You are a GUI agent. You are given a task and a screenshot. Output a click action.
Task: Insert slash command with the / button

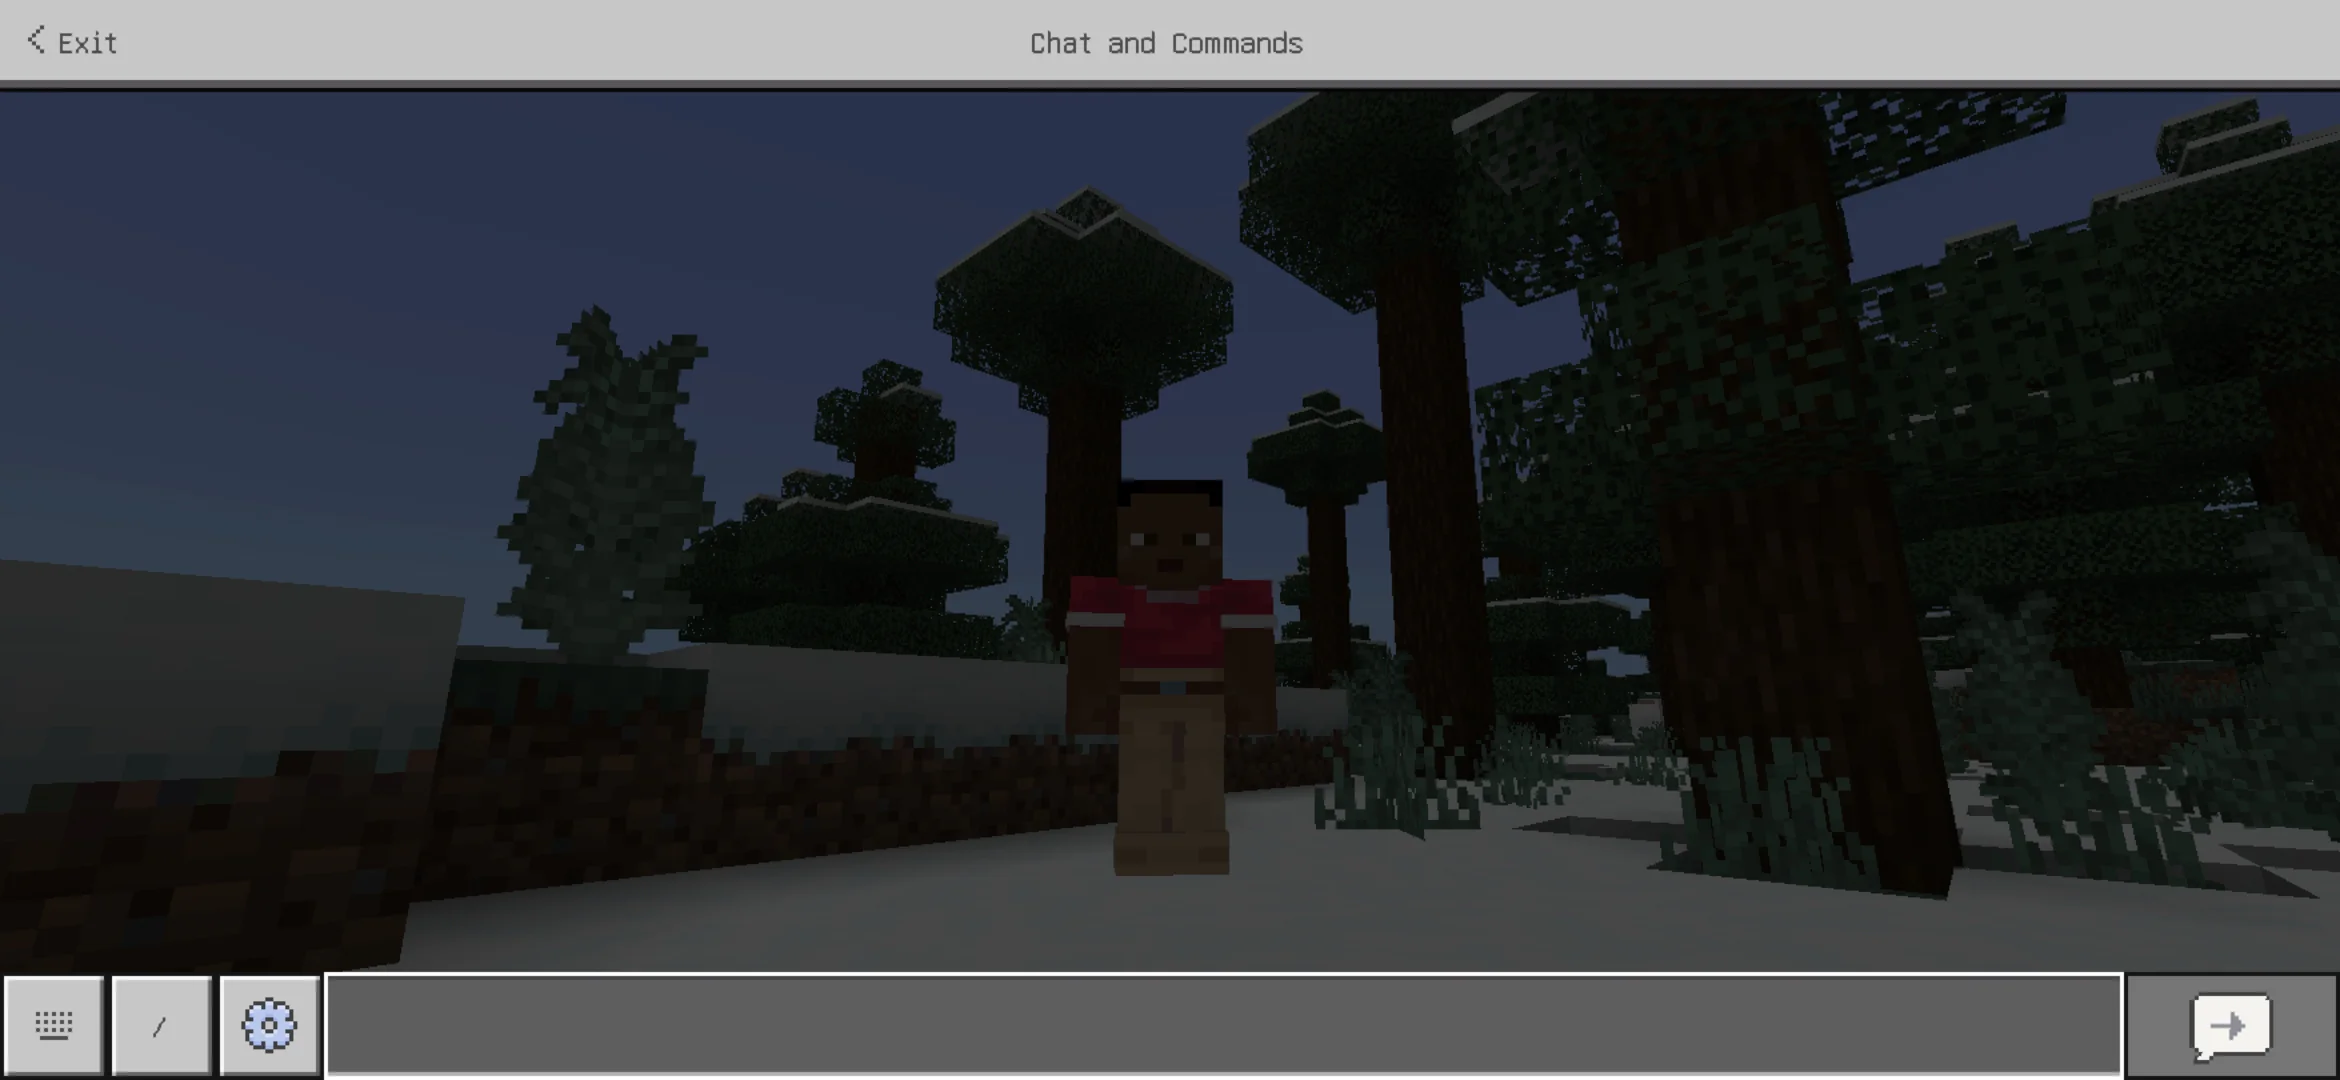tap(161, 1026)
